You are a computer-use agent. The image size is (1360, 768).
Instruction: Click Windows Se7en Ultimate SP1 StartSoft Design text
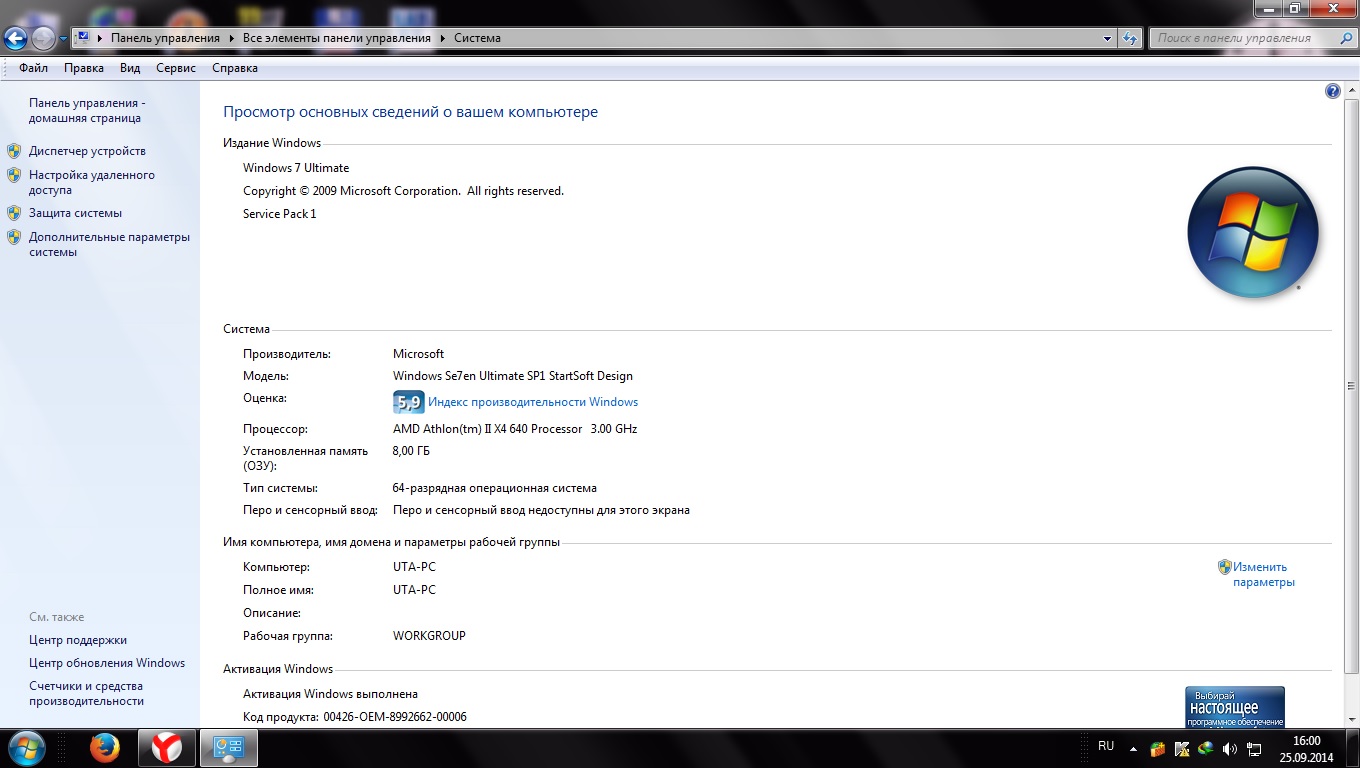click(x=513, y=376)
